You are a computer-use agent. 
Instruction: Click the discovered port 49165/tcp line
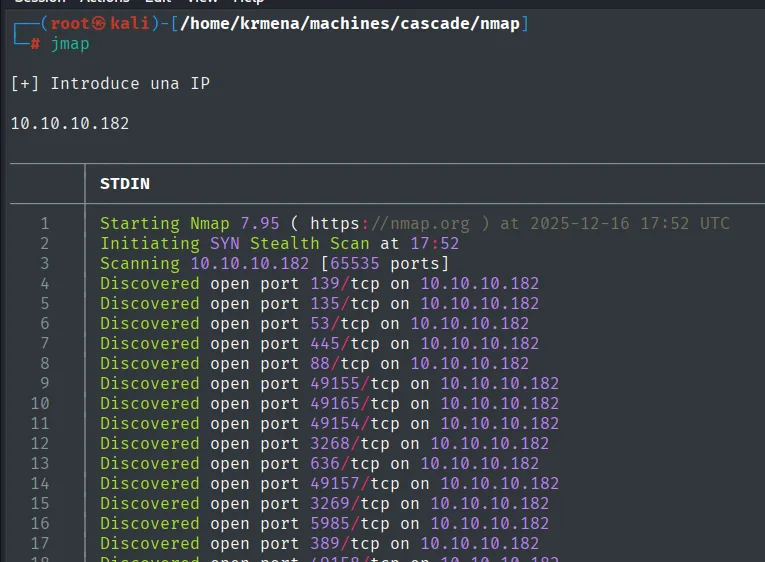pyautogui.click(x=329, y=403)
